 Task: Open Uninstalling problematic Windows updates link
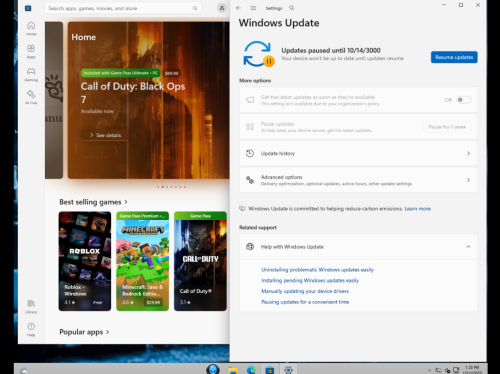317,270
